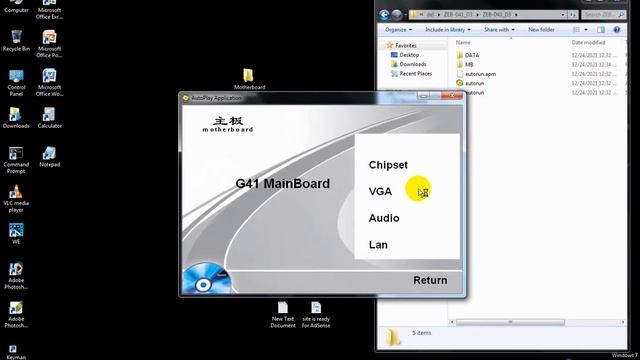640x360 pixels.
Task: Select VLC media player icon
Action: click(16, 199)
